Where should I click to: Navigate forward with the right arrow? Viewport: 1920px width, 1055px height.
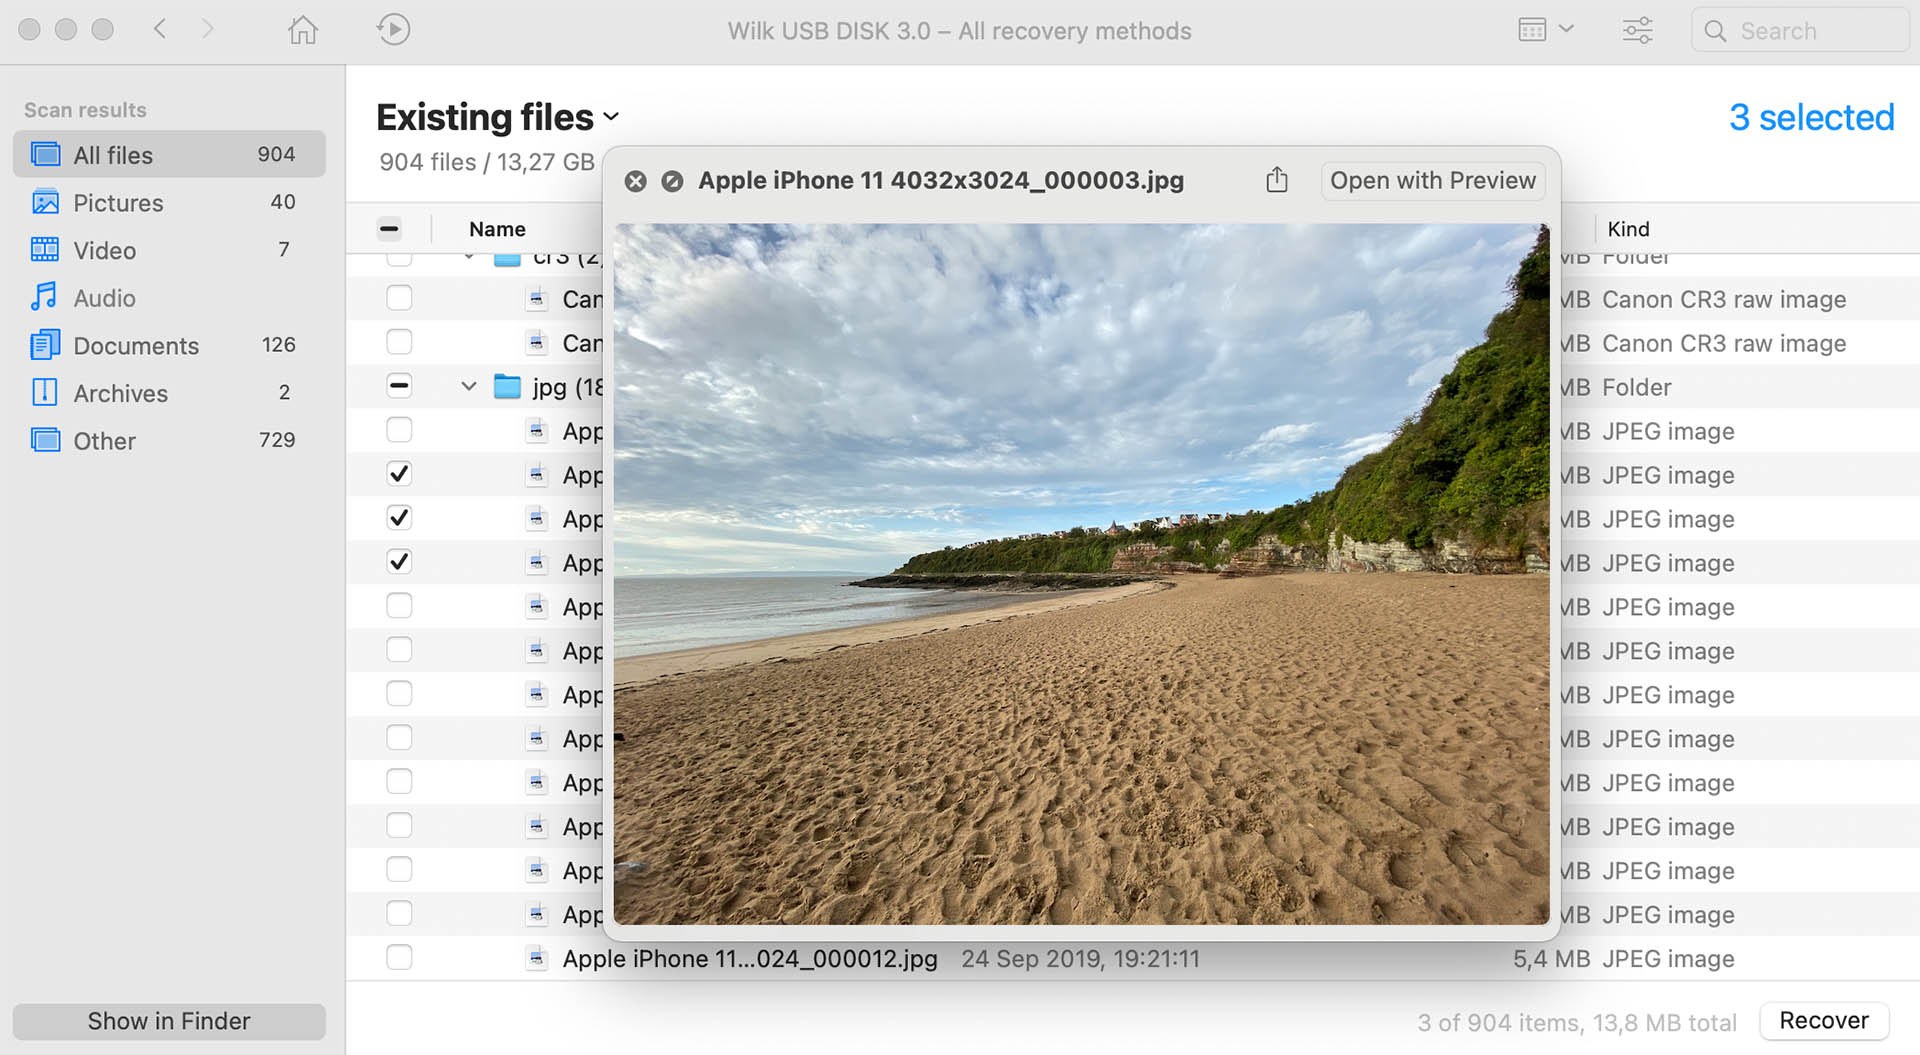click(x=207, y=29)
